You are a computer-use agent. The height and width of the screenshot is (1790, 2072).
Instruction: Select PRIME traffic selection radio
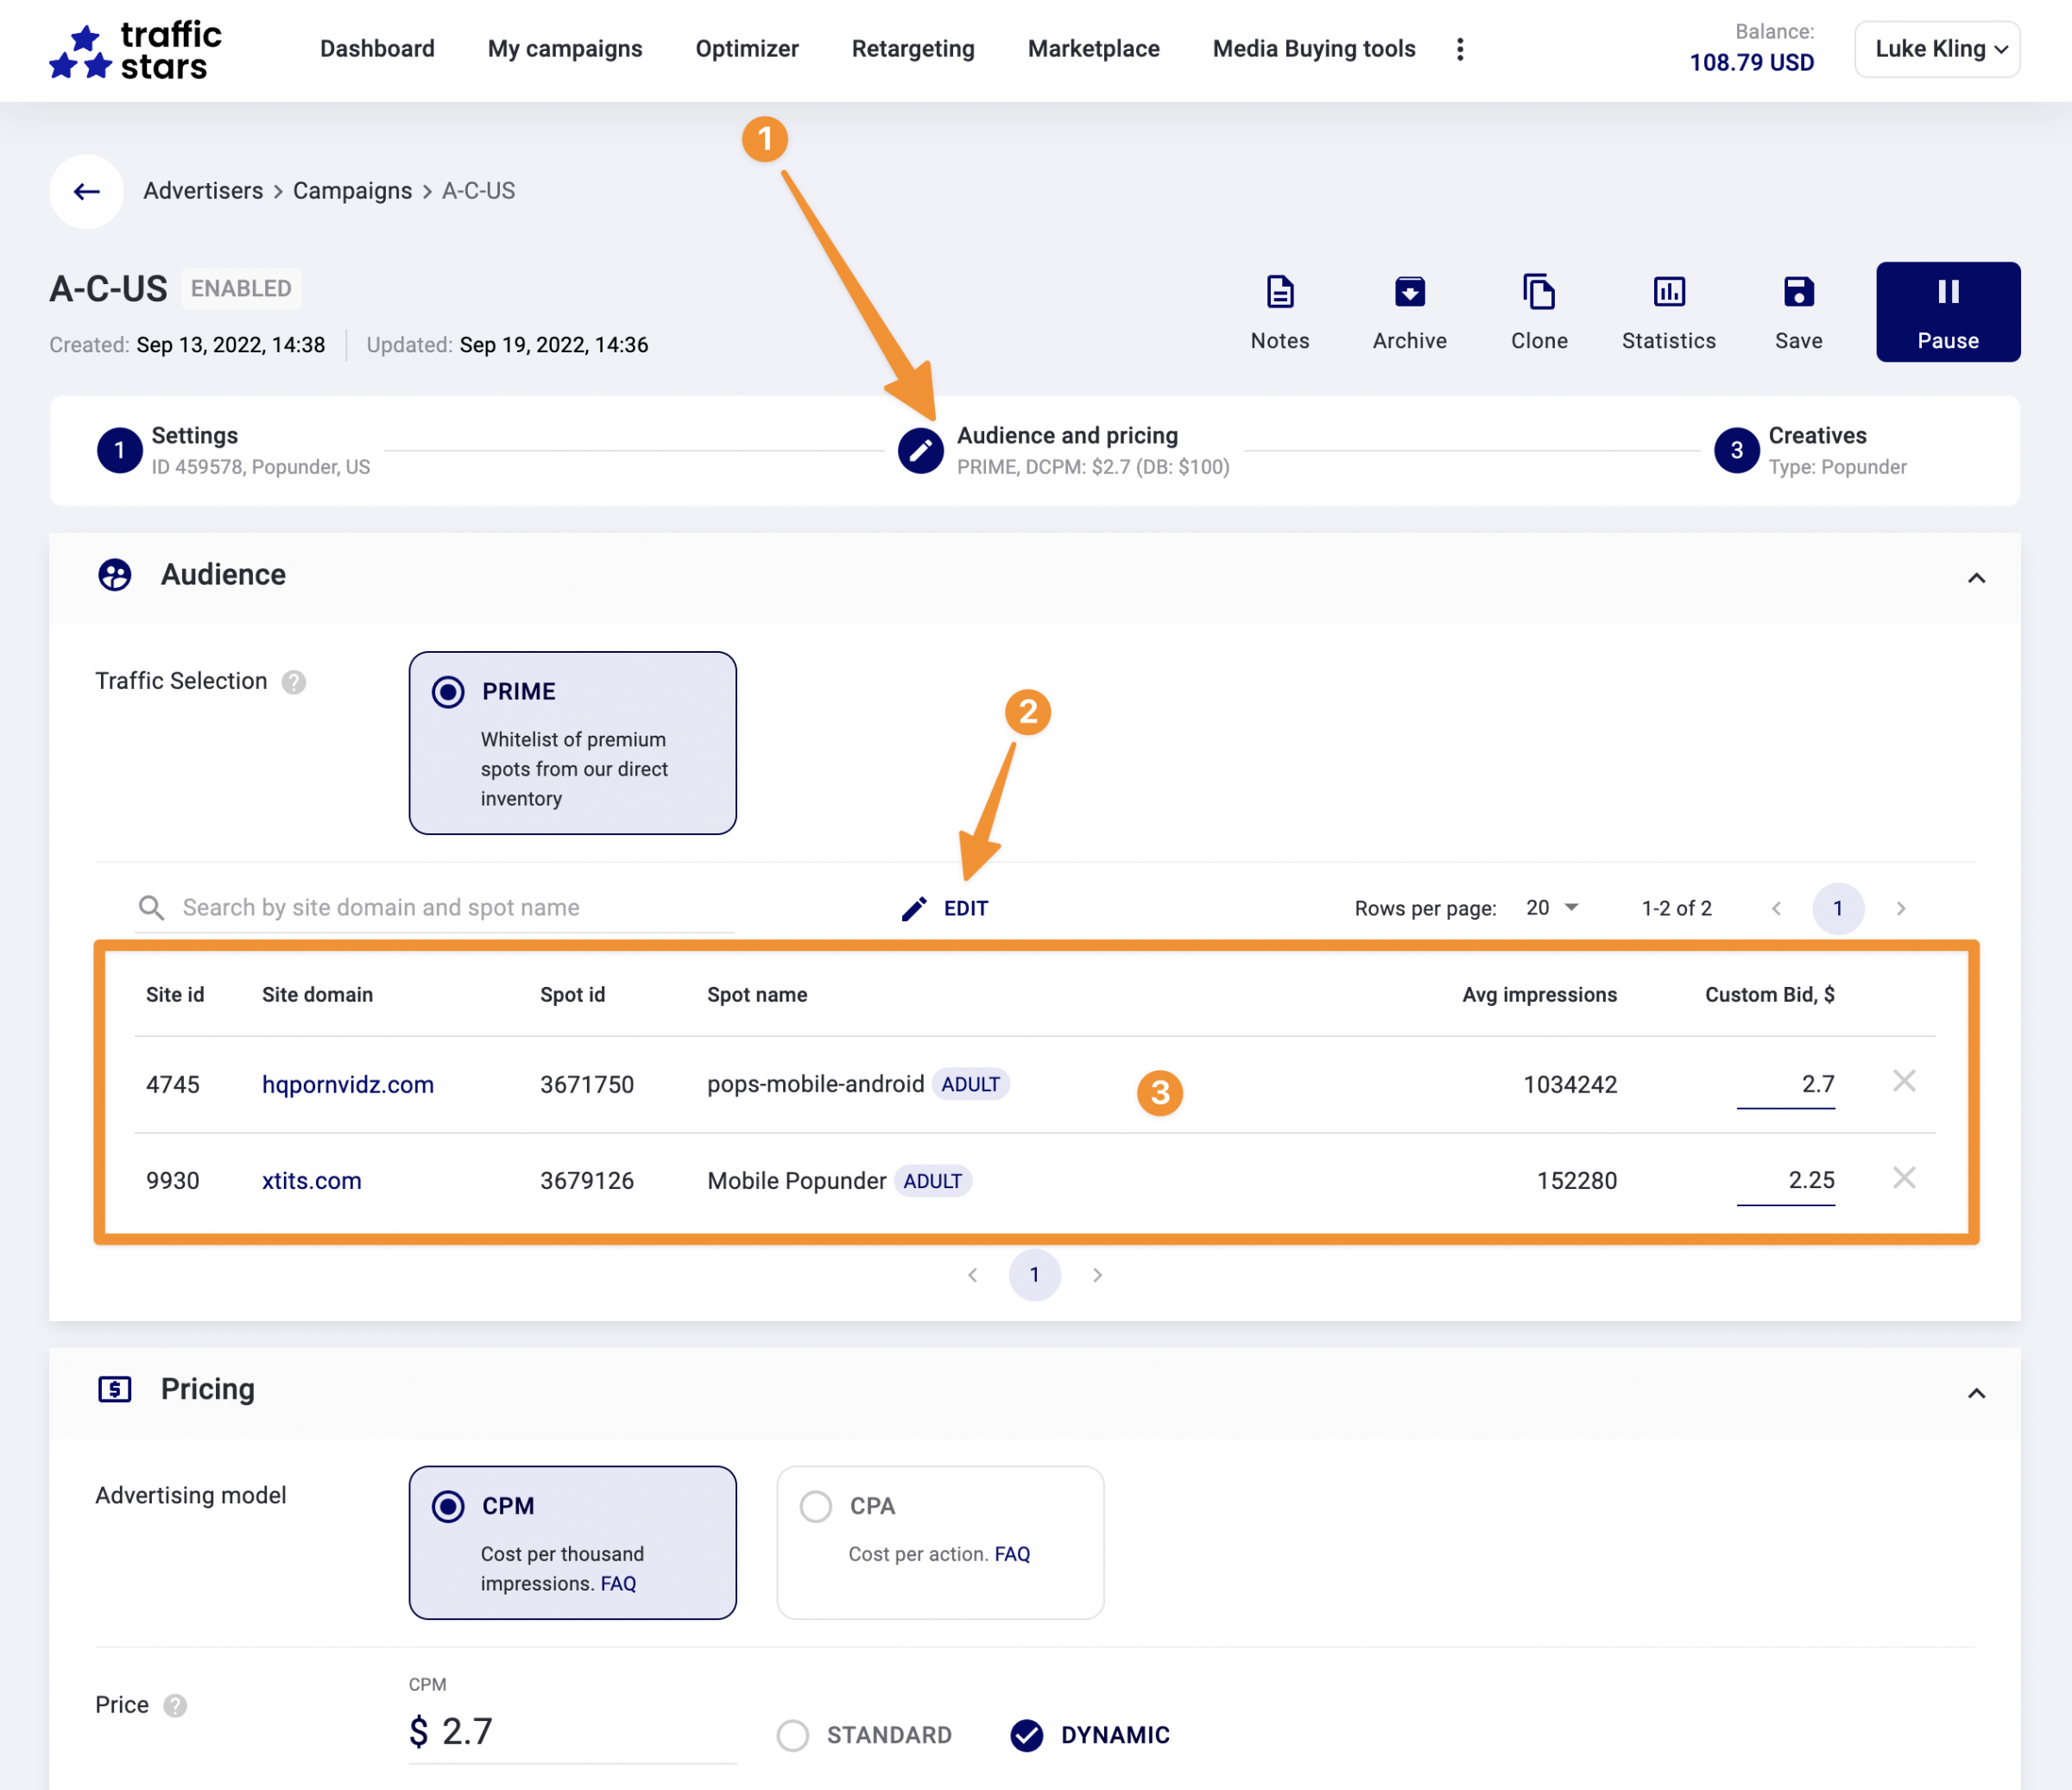pyautogui.click(x=448, y=692)
